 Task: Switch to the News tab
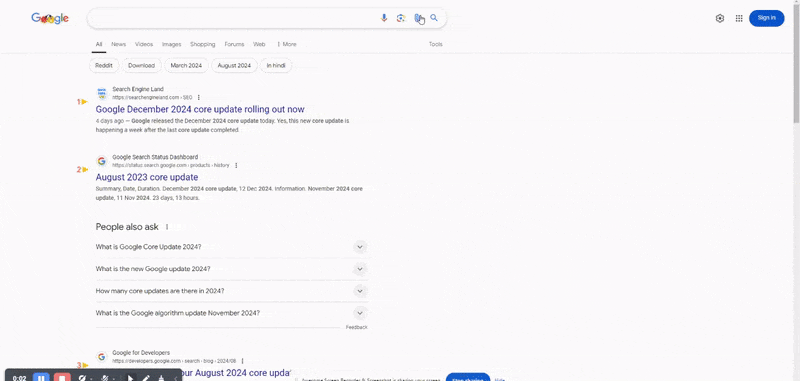118,44
